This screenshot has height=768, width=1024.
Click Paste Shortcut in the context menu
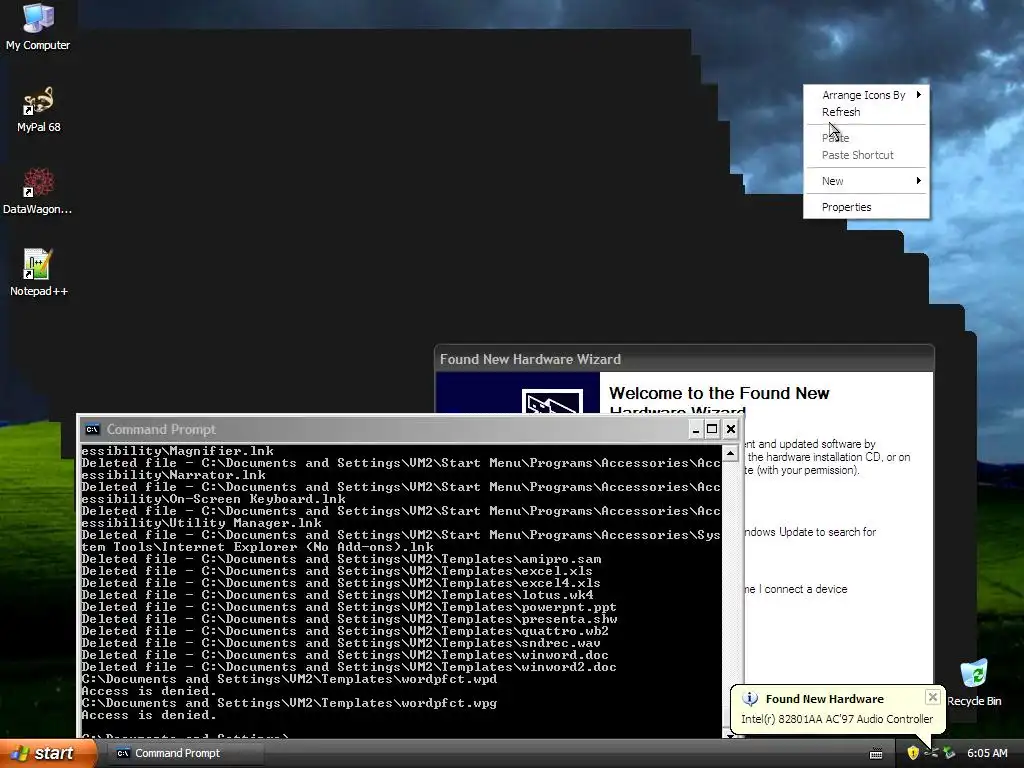point(866,155)
